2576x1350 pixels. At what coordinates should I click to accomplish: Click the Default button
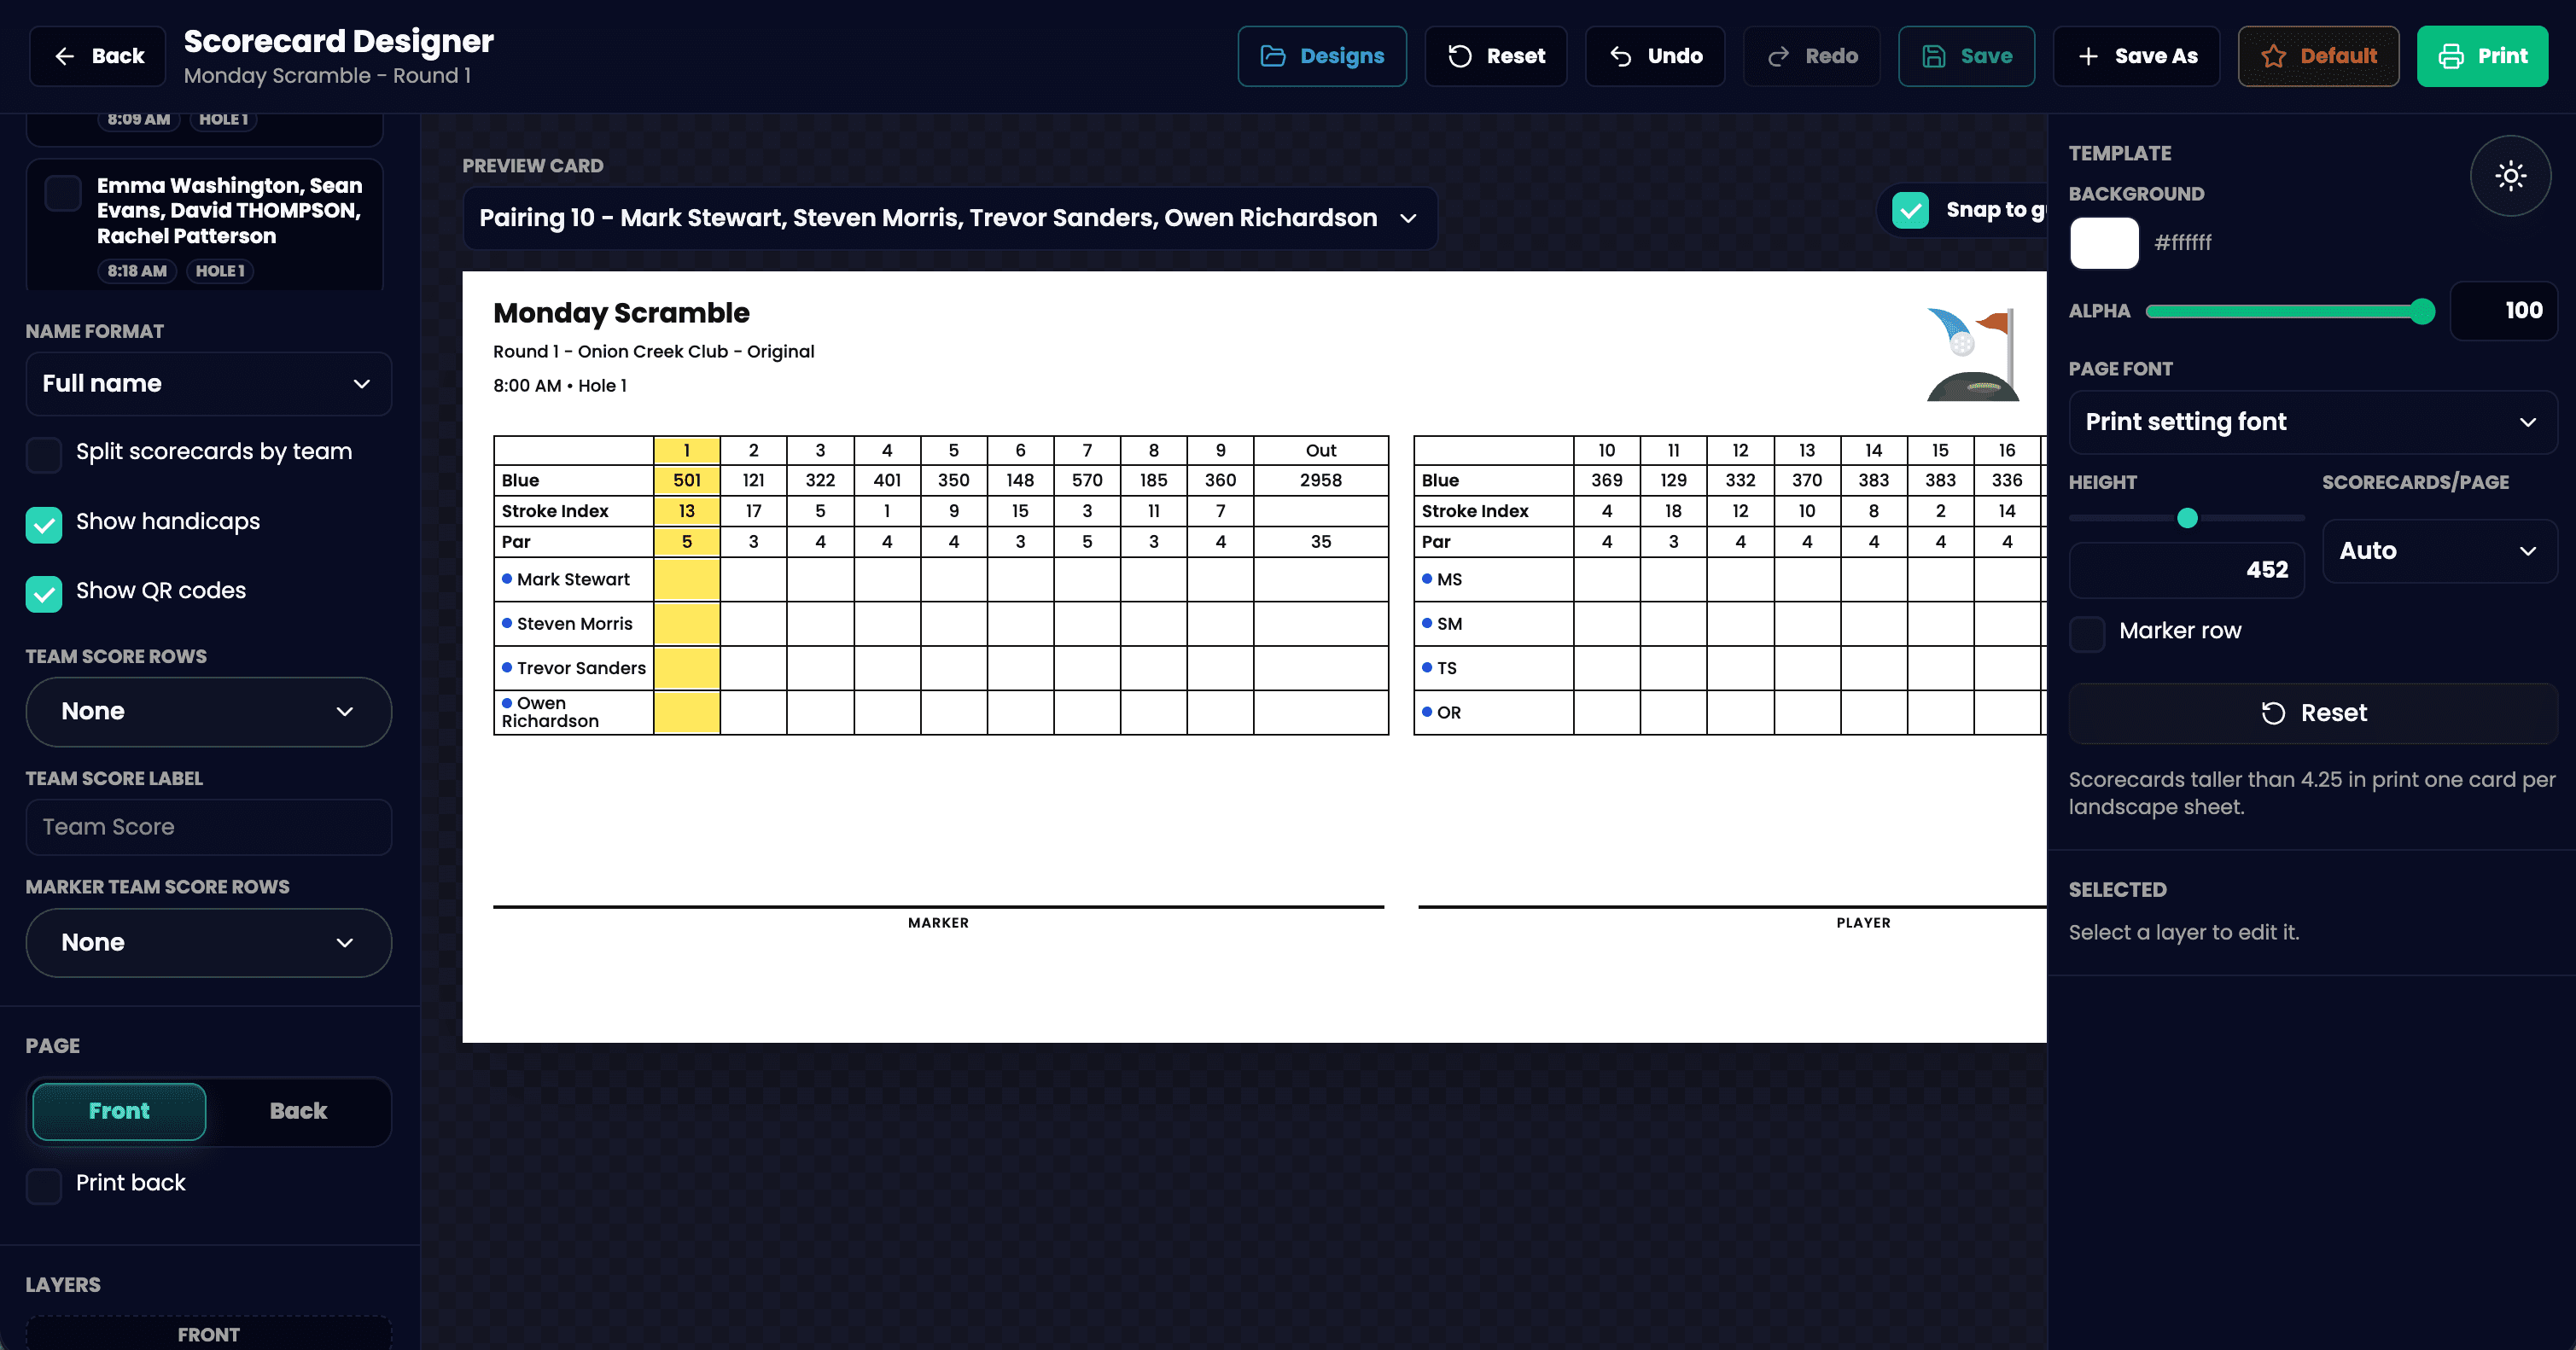tap(2318, 56)
